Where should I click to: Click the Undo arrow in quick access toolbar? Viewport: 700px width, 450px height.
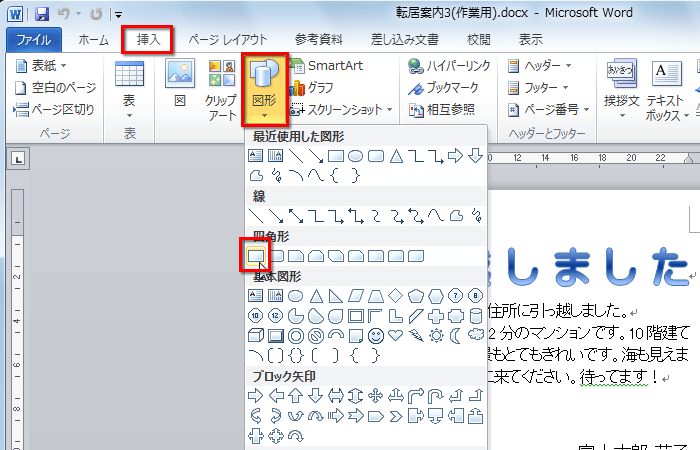click(64, 14)
